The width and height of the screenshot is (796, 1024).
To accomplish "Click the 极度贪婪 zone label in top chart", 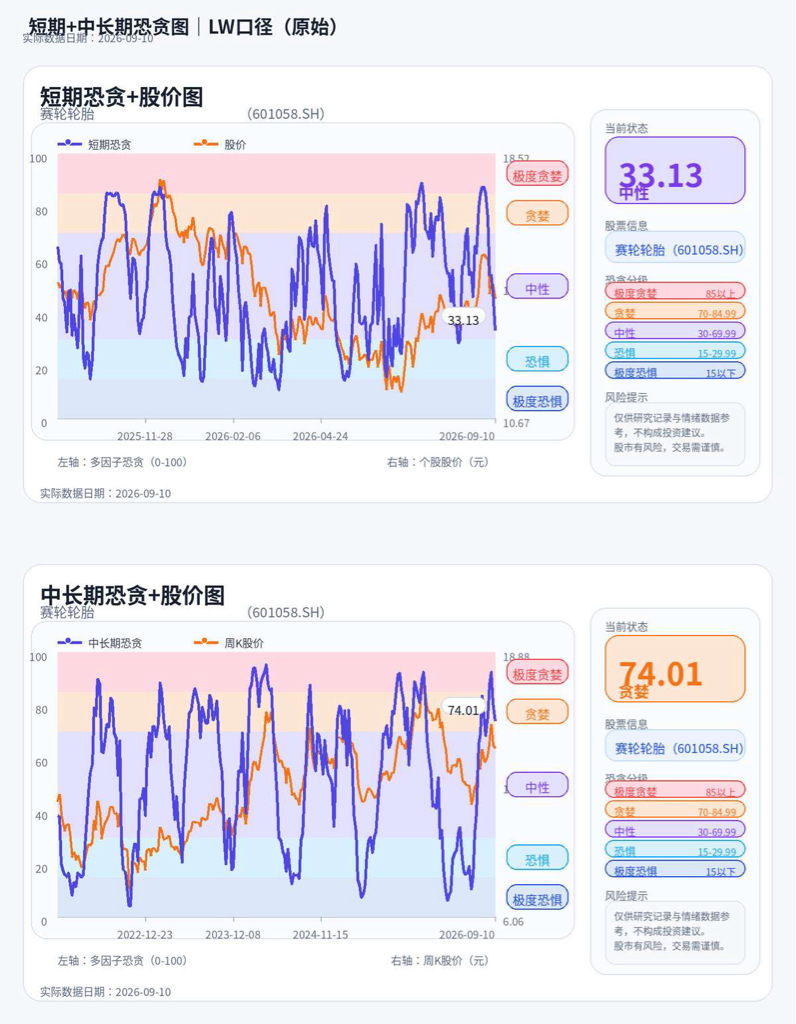I will click(537, 174).
